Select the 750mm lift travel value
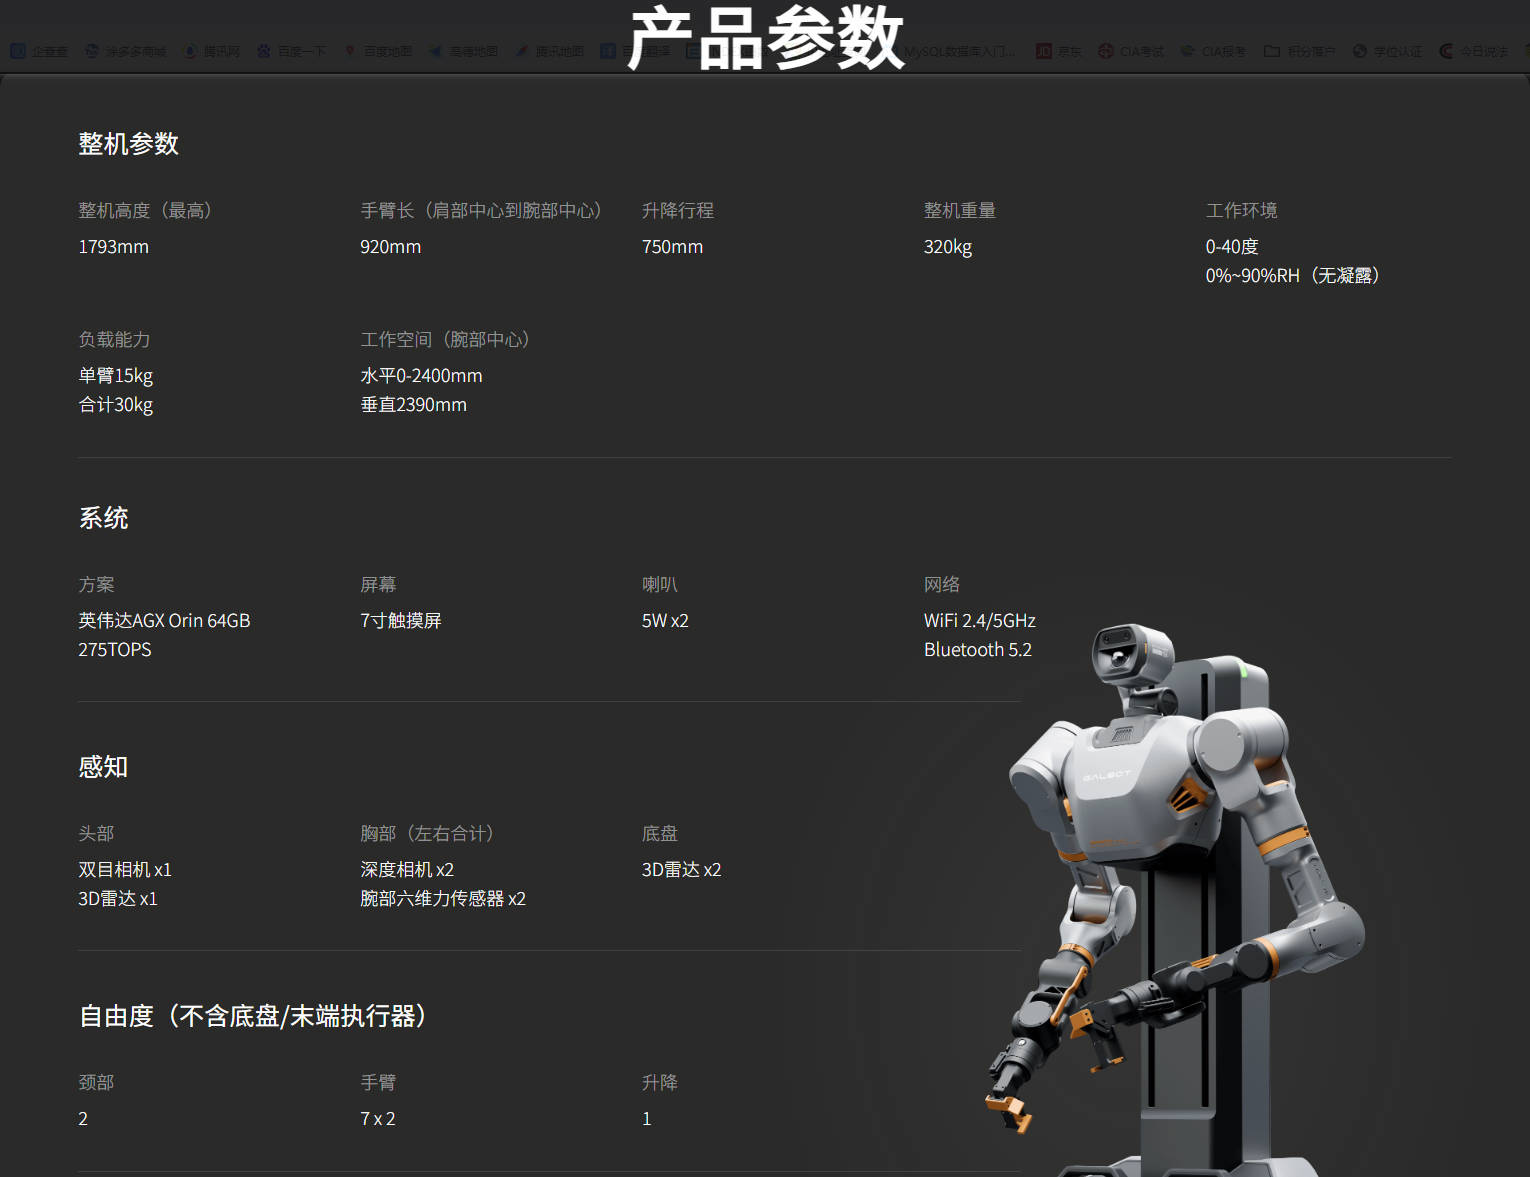The width and height of the screenshot is (1530, 1177). tap(673, 247)
